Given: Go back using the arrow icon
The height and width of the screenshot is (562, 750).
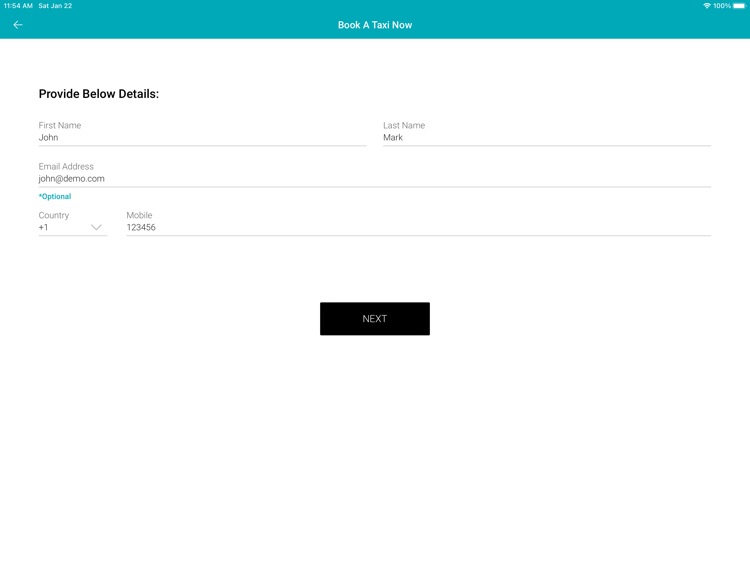Looking at the screenshot, I should click(x=18, y=25).
